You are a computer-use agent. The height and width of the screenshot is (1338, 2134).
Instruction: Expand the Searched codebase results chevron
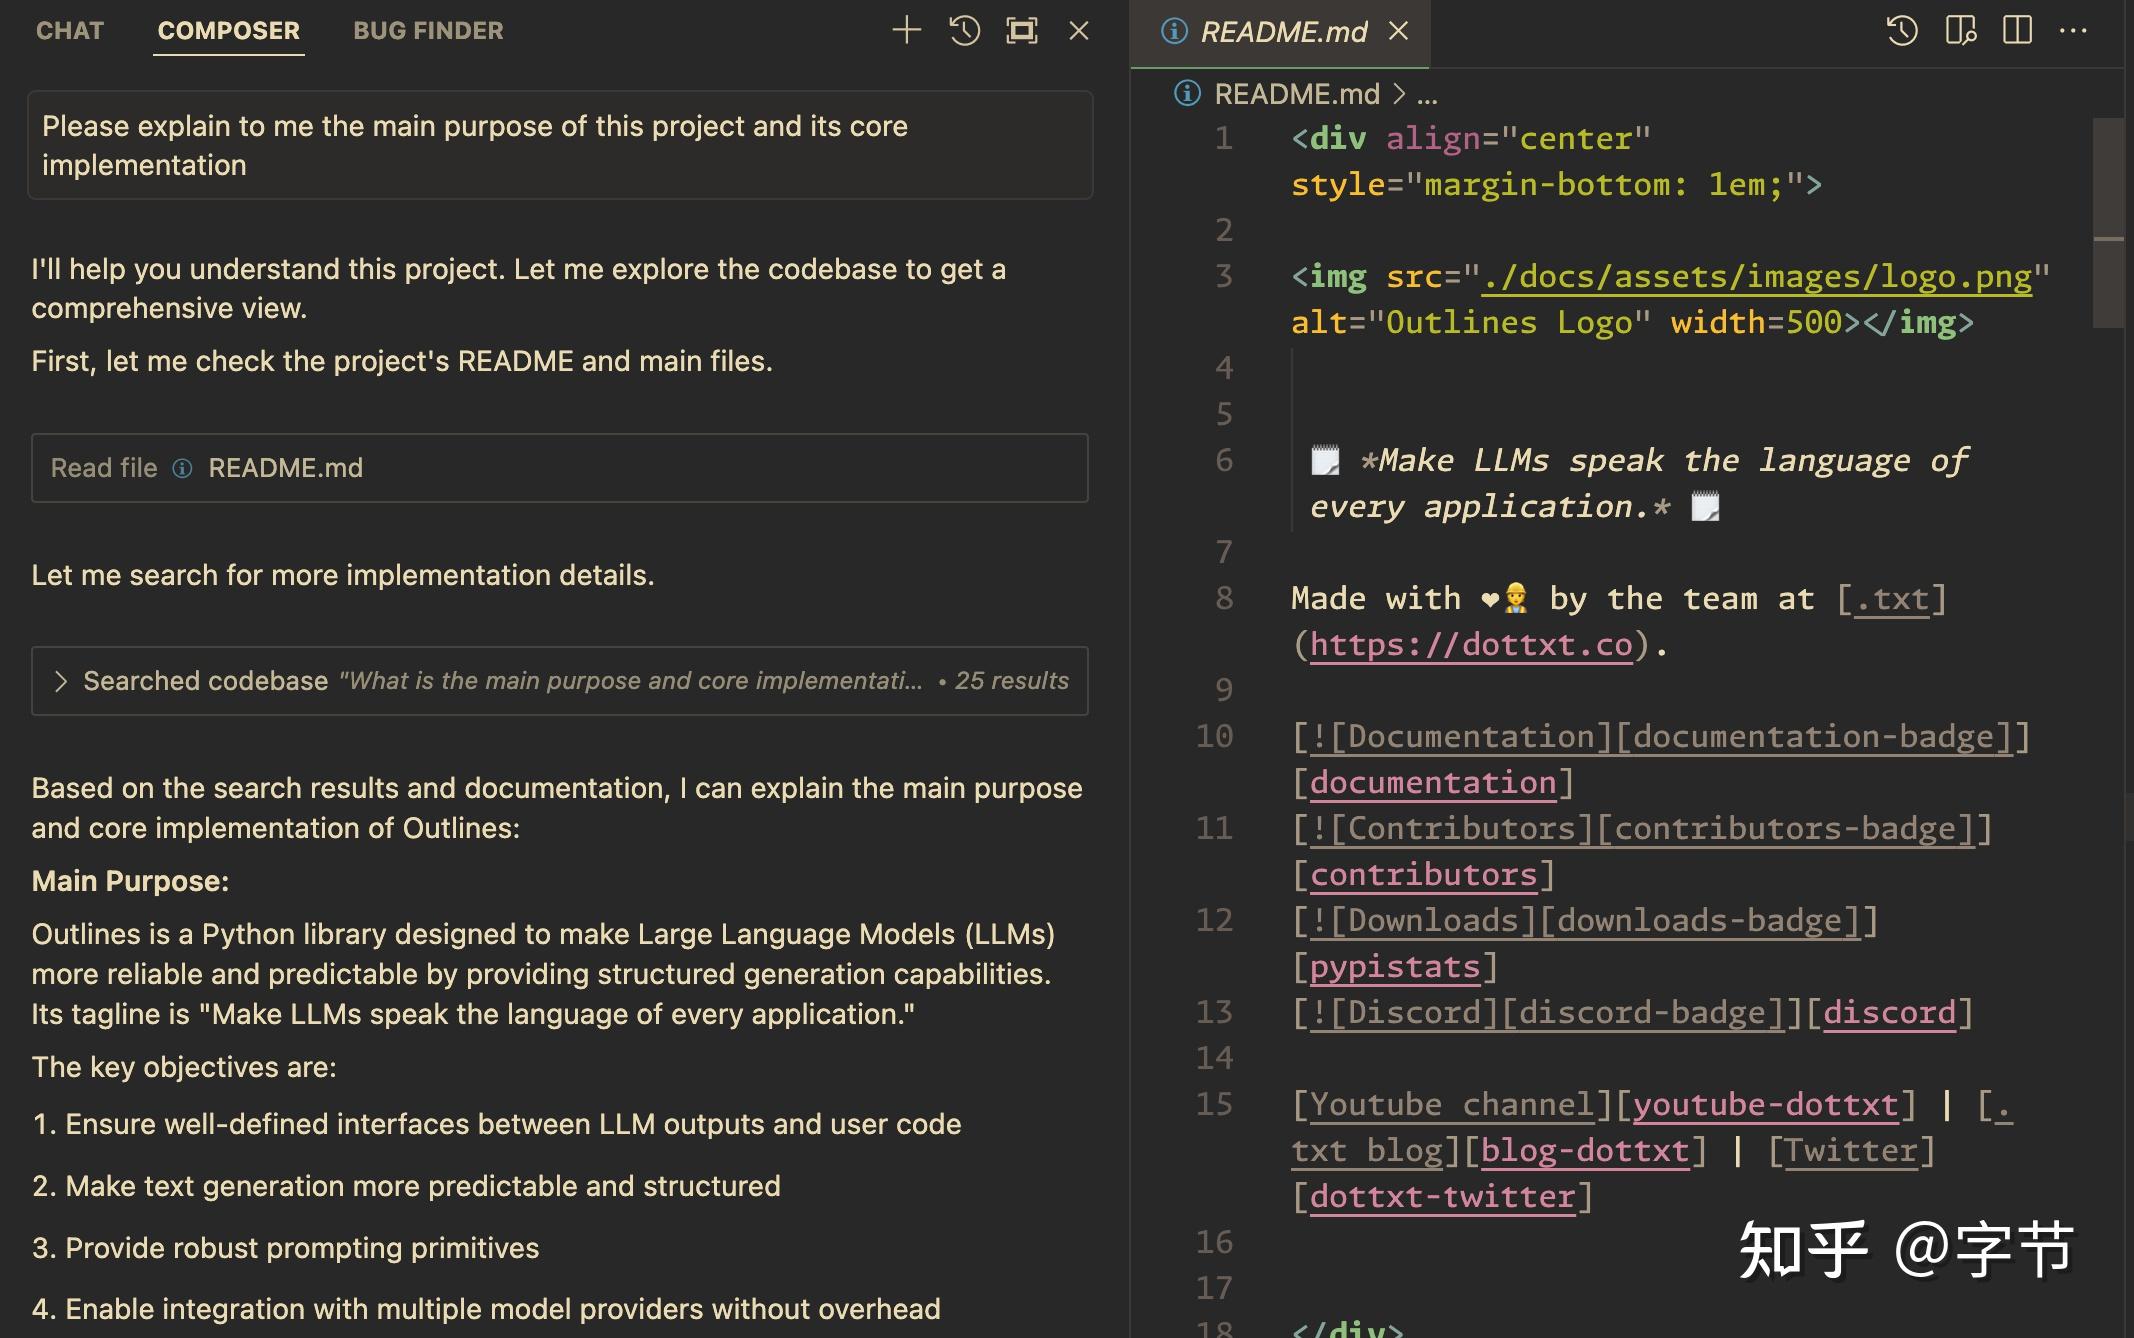coord(61,681)
